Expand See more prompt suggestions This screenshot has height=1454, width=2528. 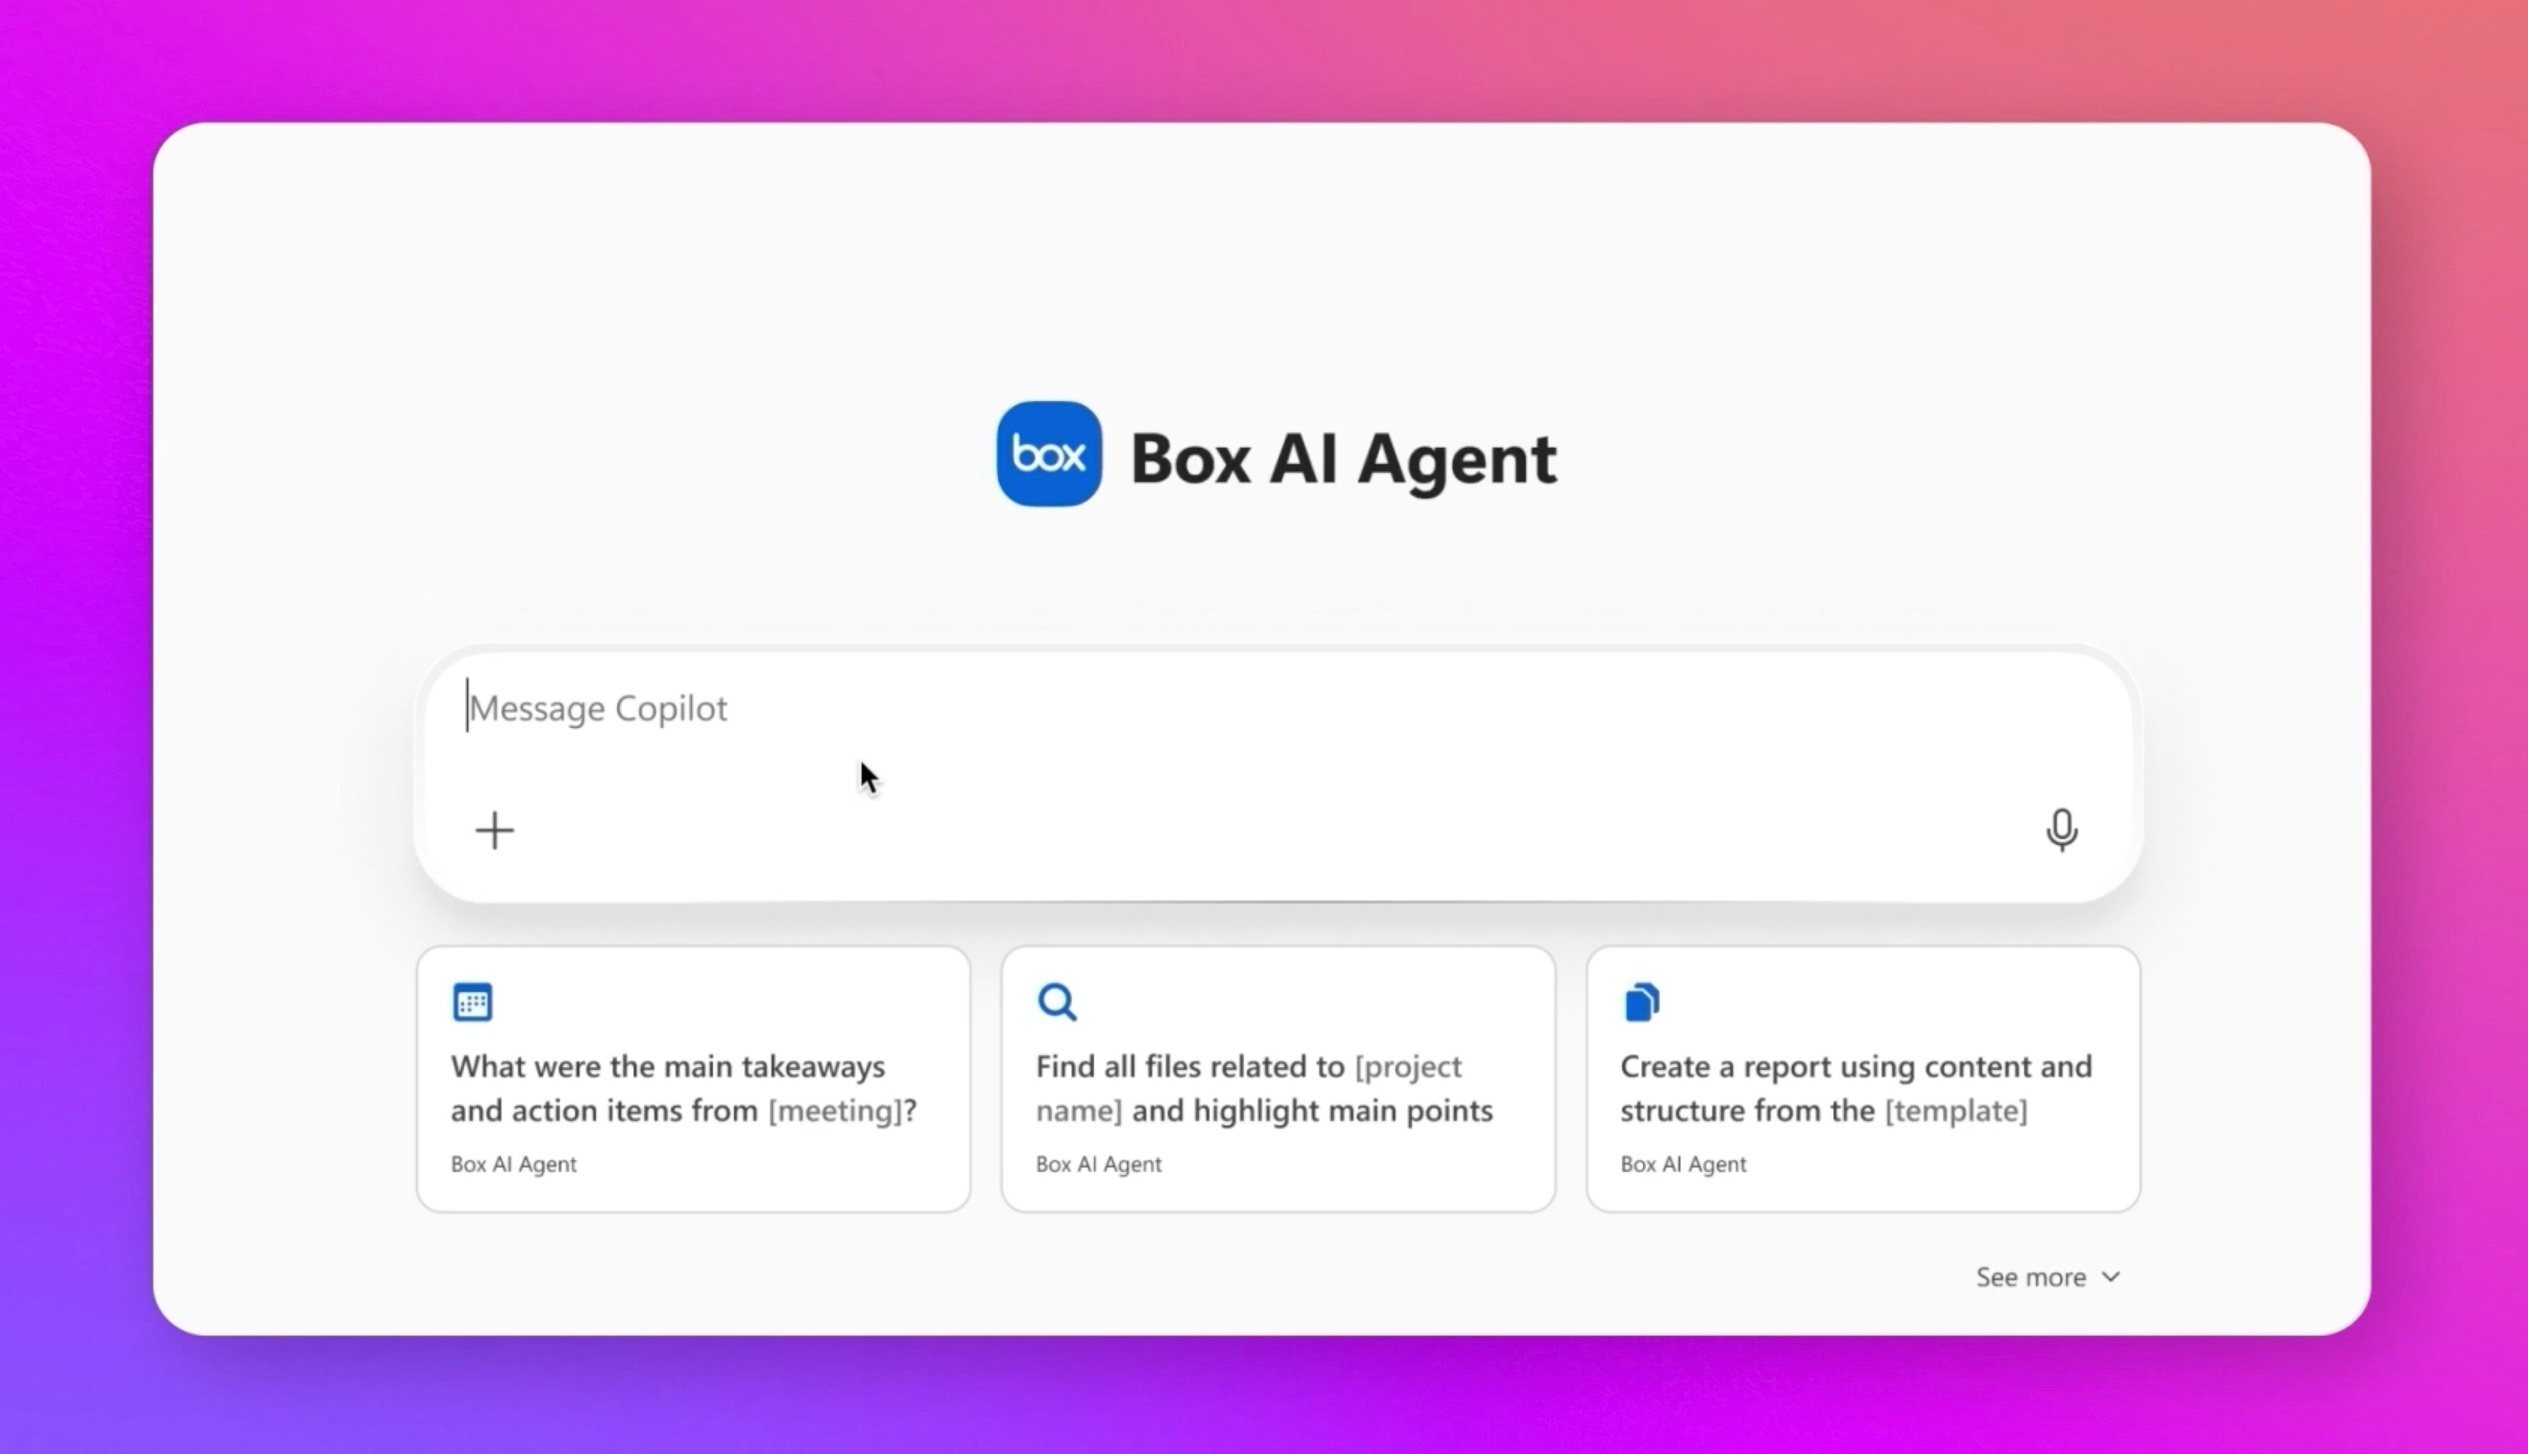click(2048, 1277)
